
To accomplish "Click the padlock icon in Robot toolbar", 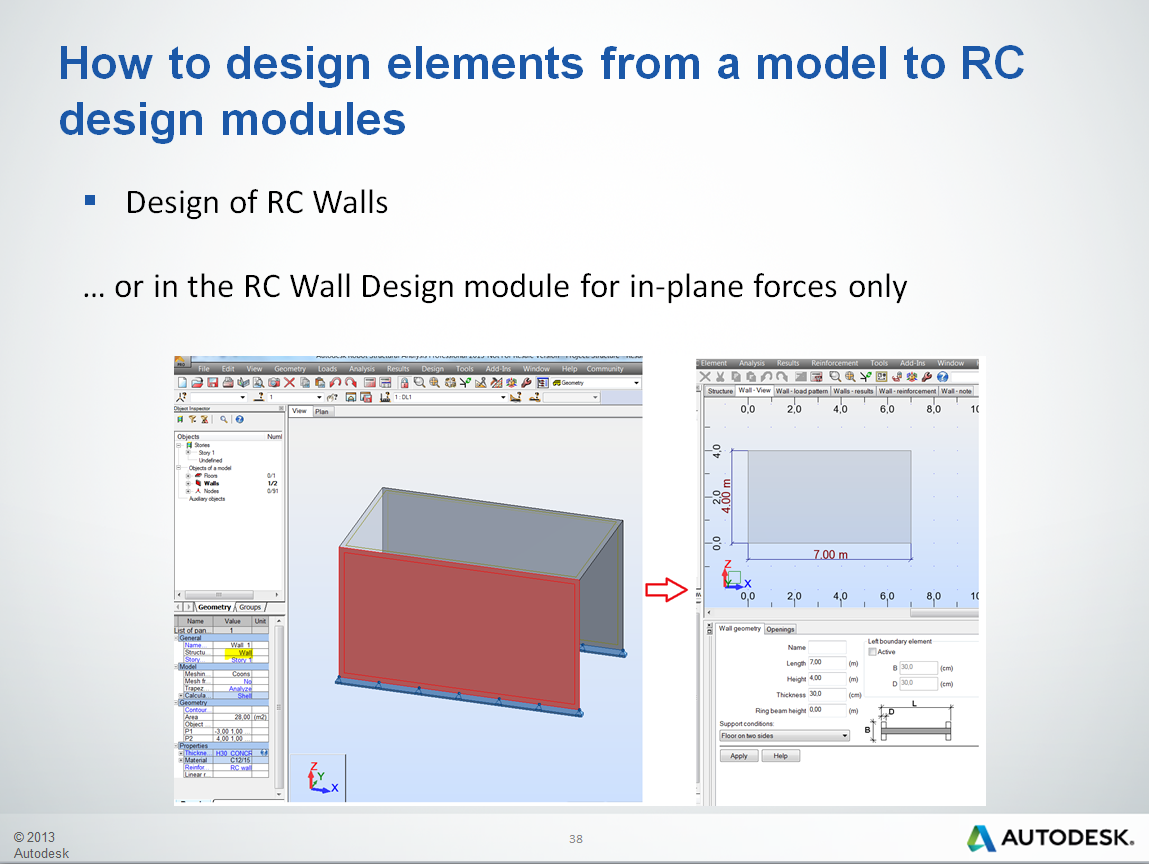I will click(403, 383).
